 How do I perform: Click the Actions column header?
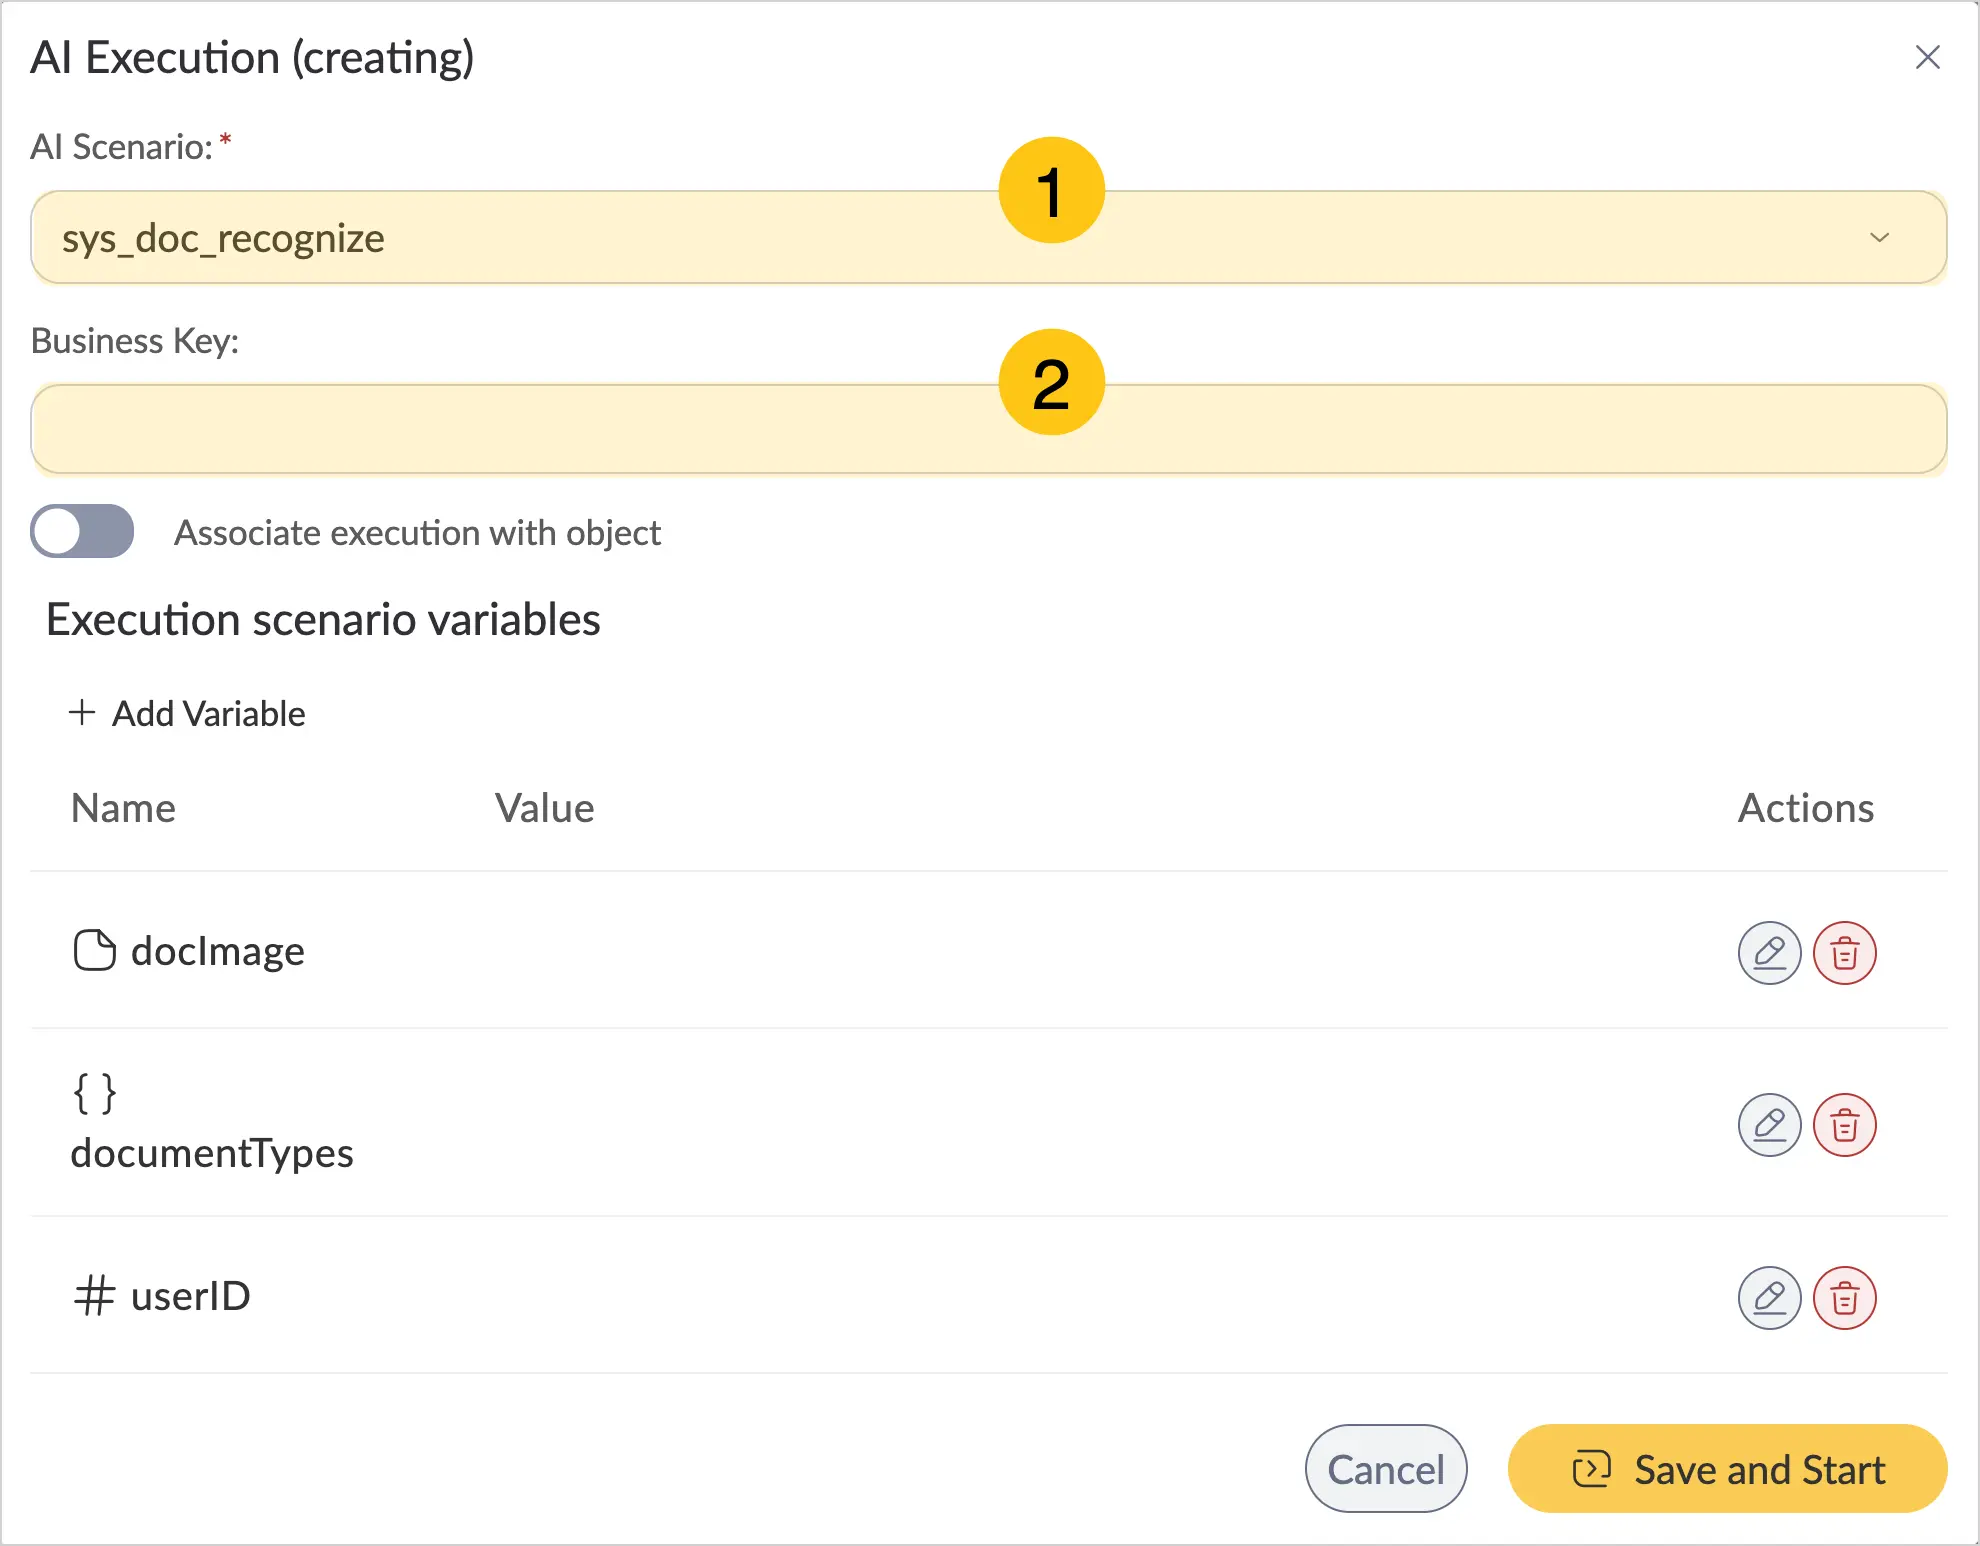1806,808
